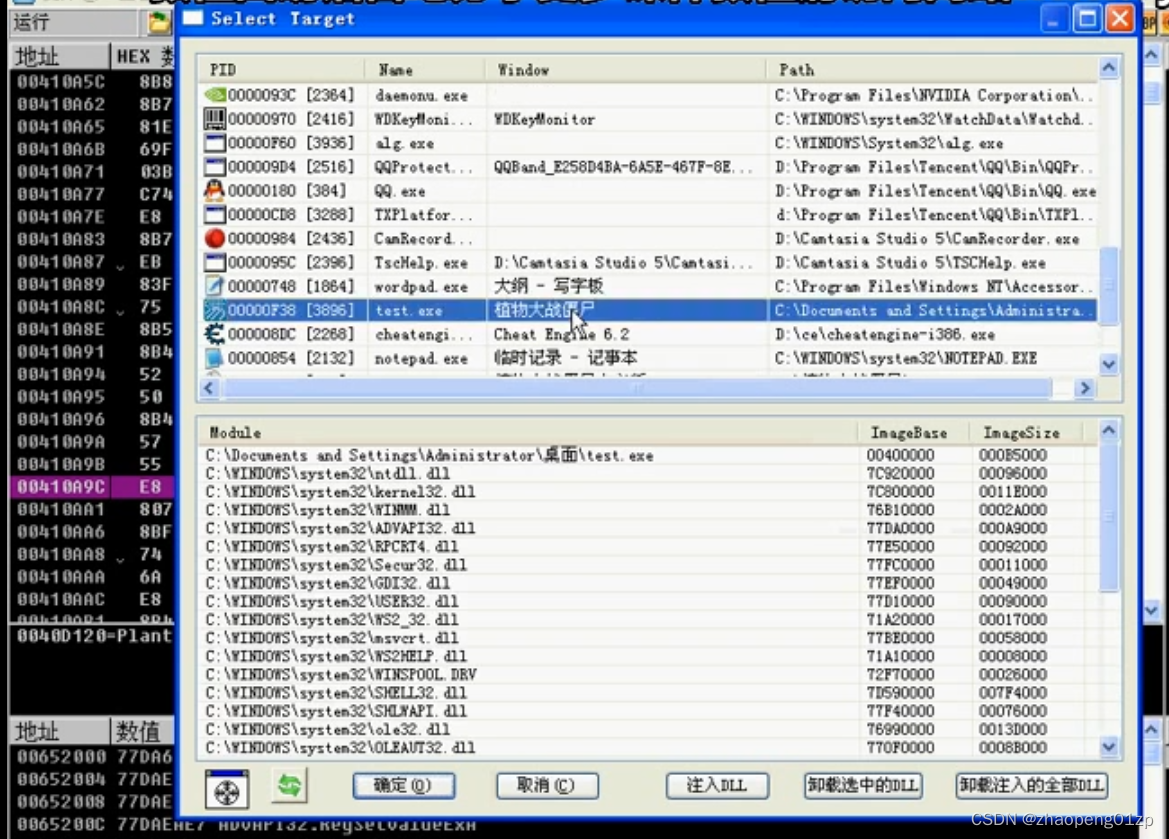Viewport: 1169px width, 839px height.
Task: Select the 植物大战僵尸 window entry
Action: 544,310
